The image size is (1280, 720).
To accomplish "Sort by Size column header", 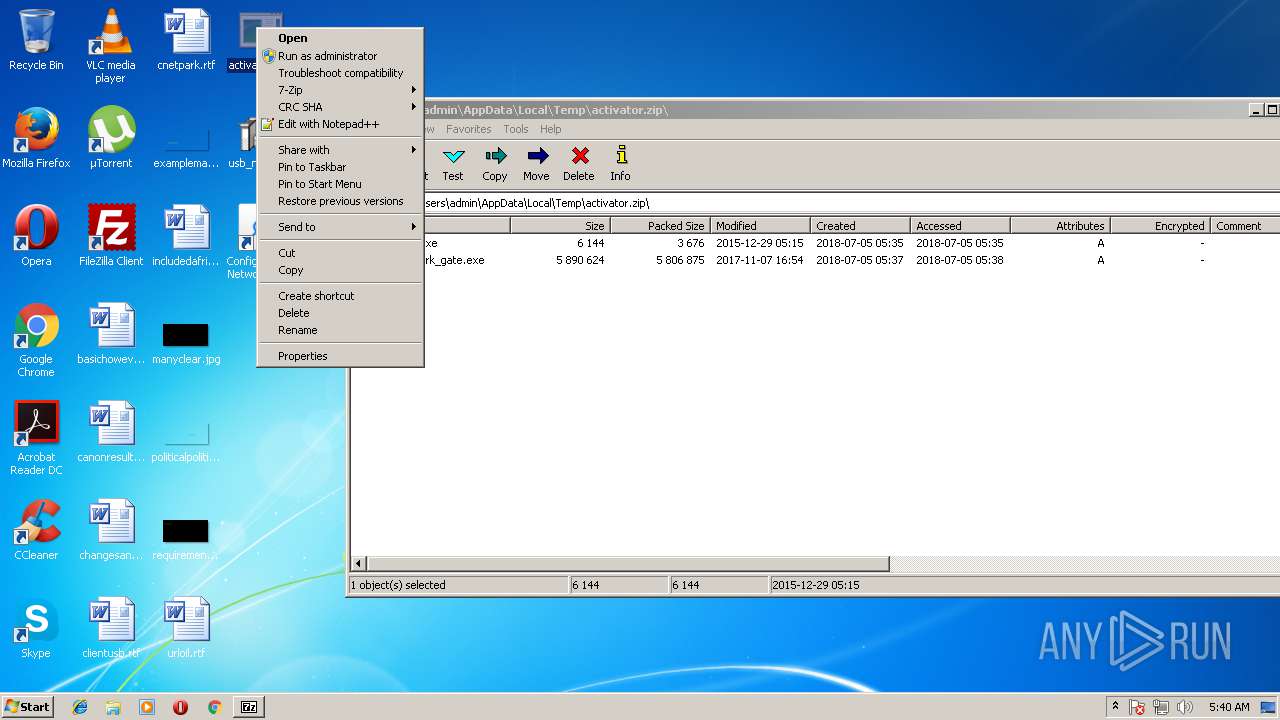I will coord(560,226).
